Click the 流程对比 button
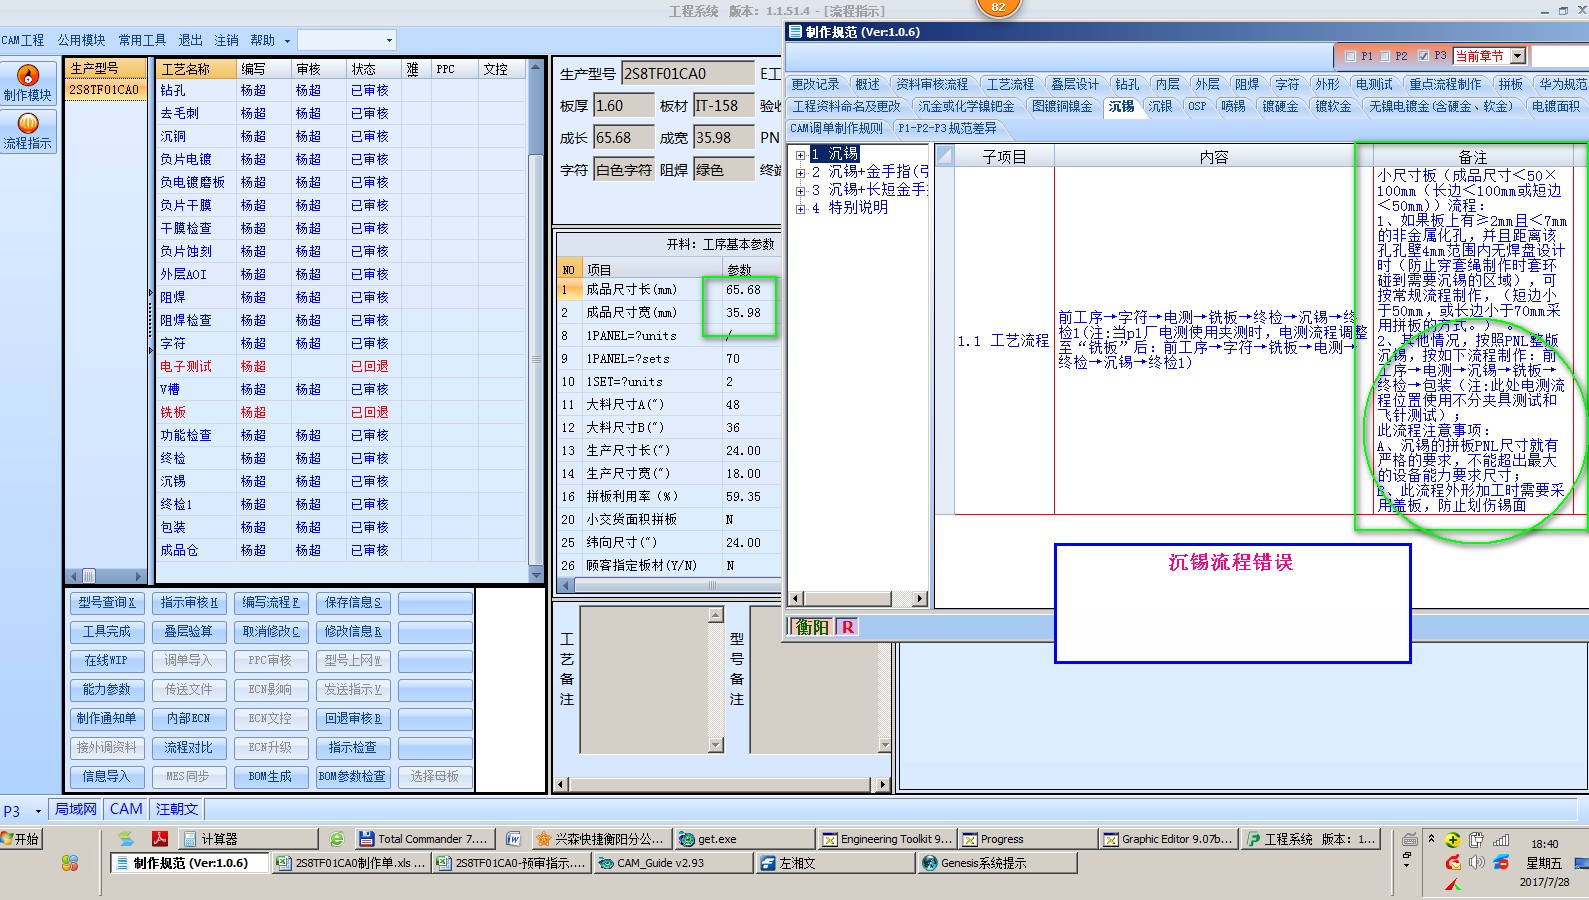Screen dimensions: 1589x900 click(x=188, y=747)
